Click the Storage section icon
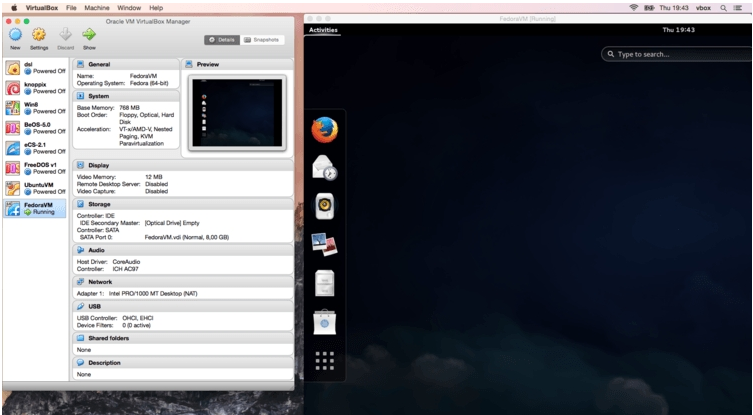The image size is (753, 415). [80, 204]
